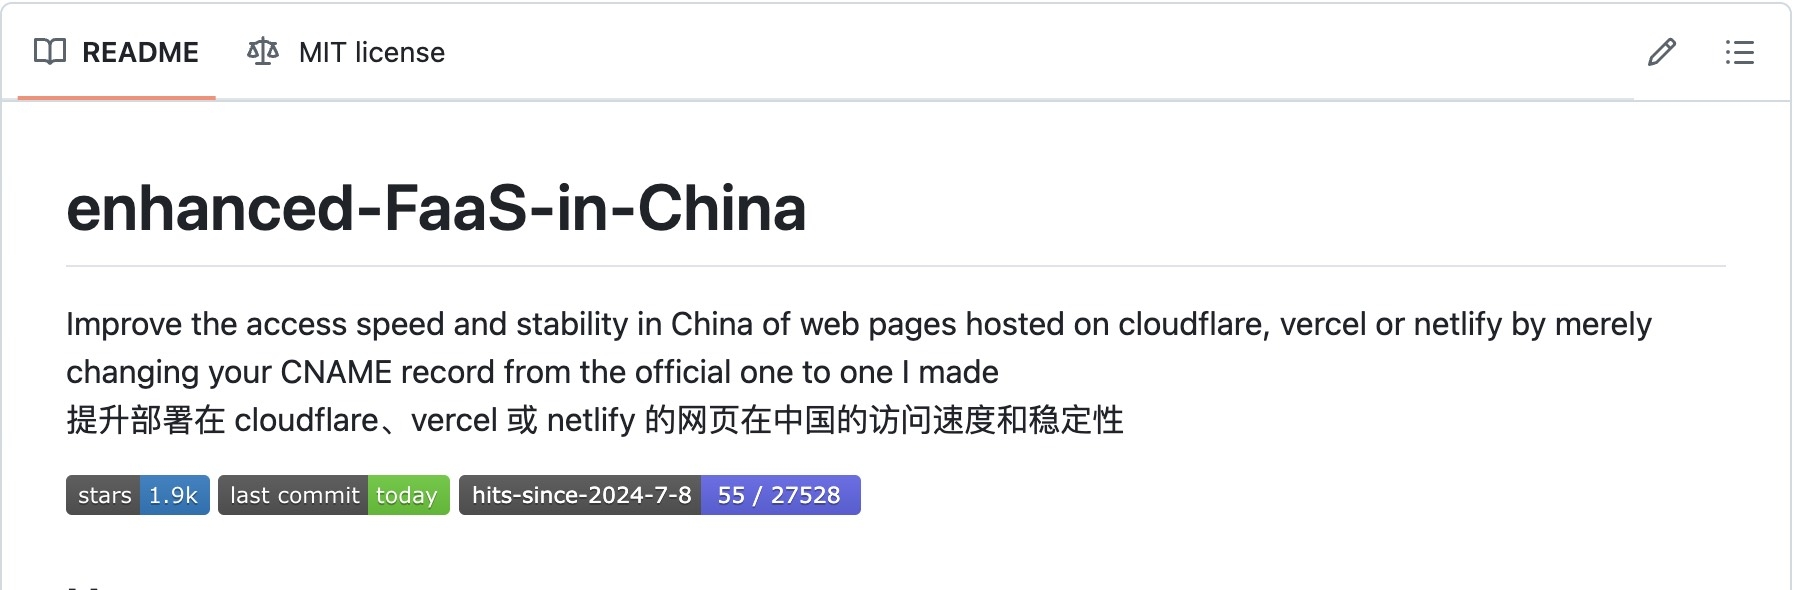
Task: Click the book icon beside README
Action: tap(50, 52)
